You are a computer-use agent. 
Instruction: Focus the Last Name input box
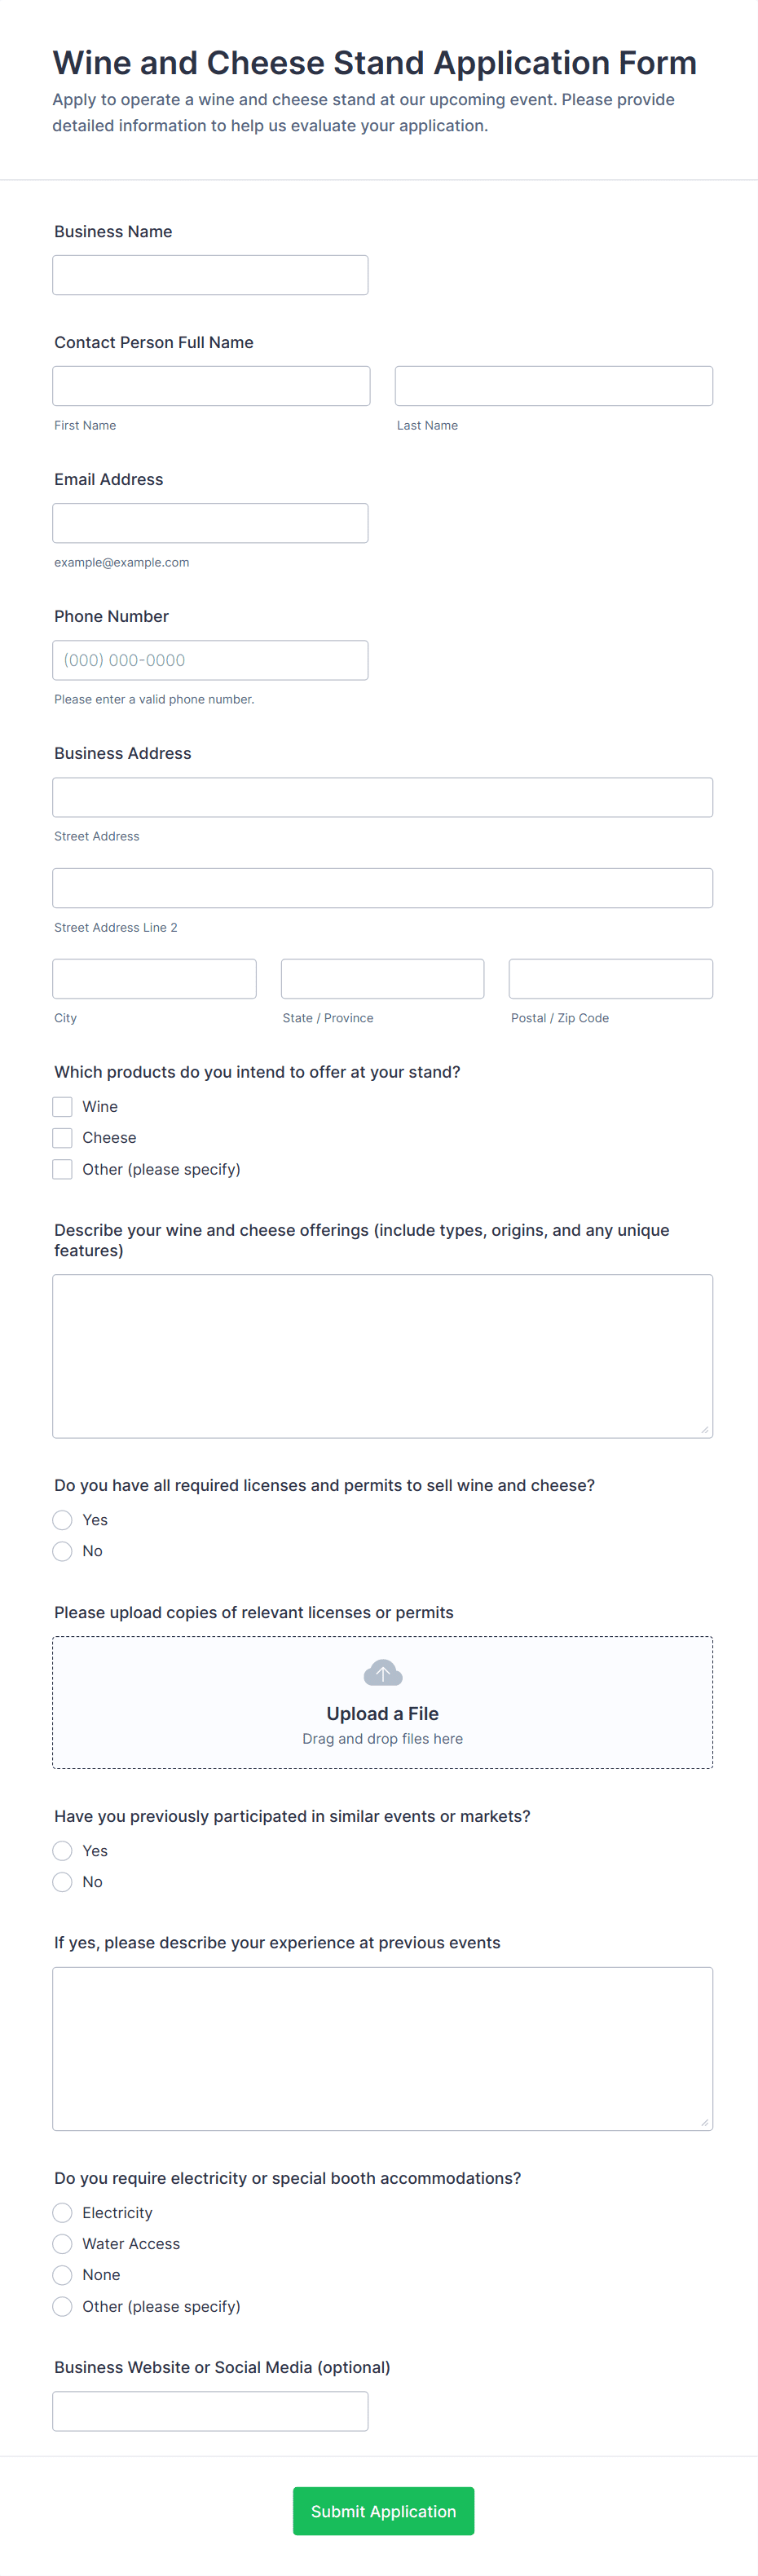click(x=553, y=386)
